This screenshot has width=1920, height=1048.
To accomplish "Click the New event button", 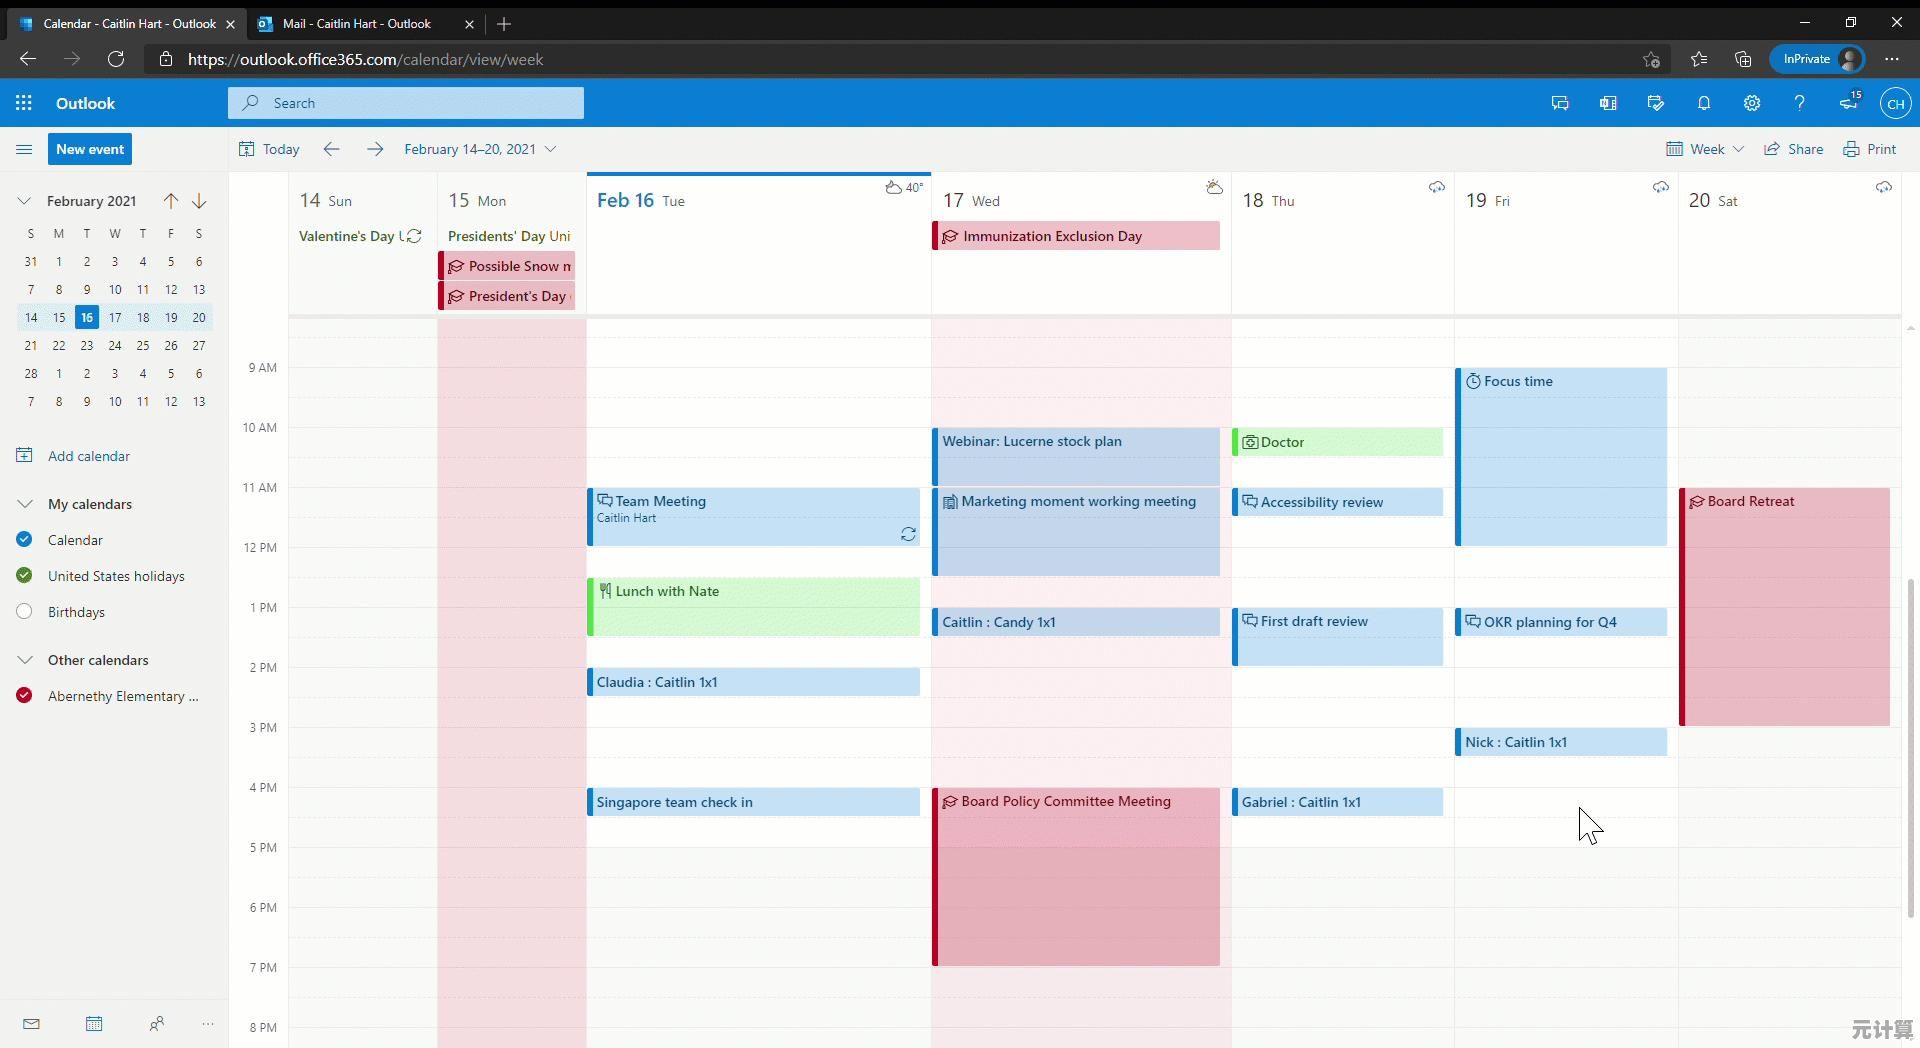I will (x=90, y=149).
